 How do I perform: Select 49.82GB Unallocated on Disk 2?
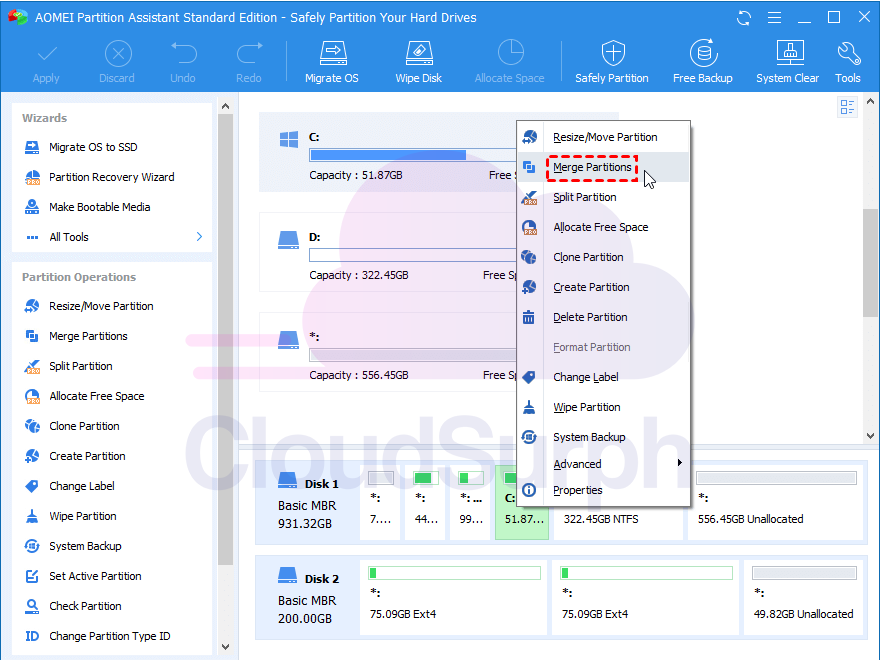[x=803, y=597]
